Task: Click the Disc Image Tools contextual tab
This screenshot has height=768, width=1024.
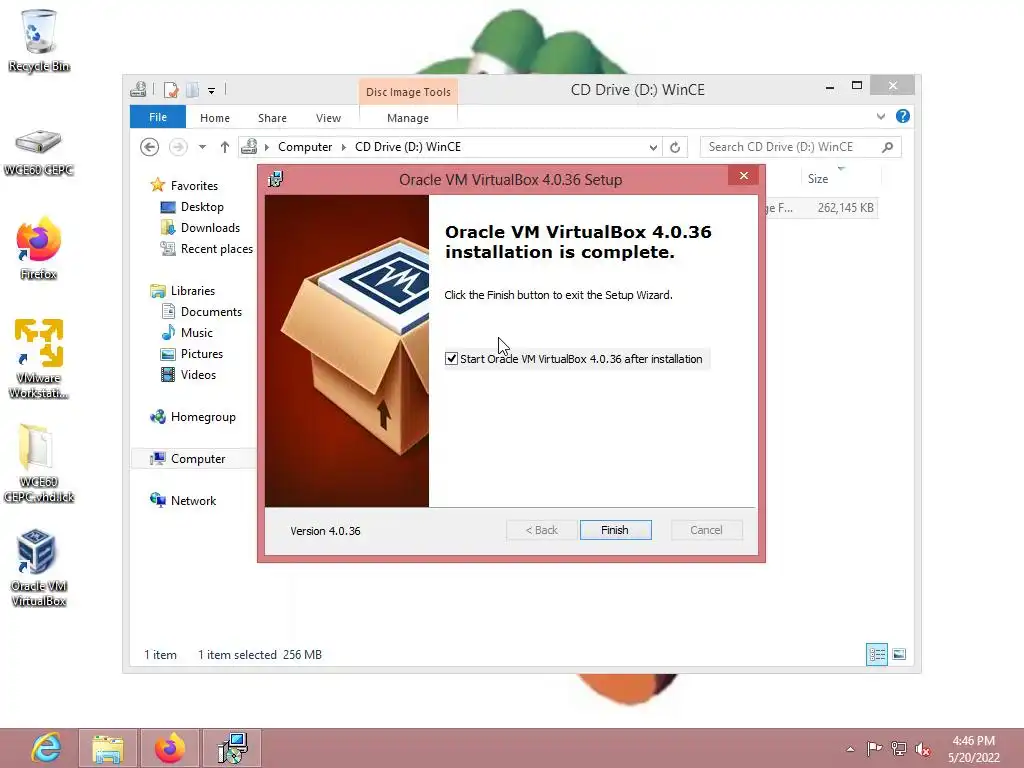Action: tap(408, 92)
